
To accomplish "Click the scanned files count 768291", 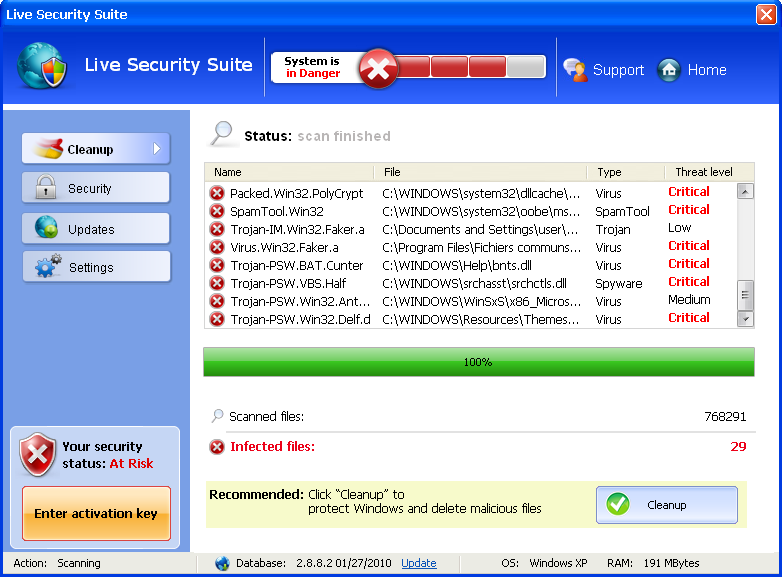I will coord(725,416).
